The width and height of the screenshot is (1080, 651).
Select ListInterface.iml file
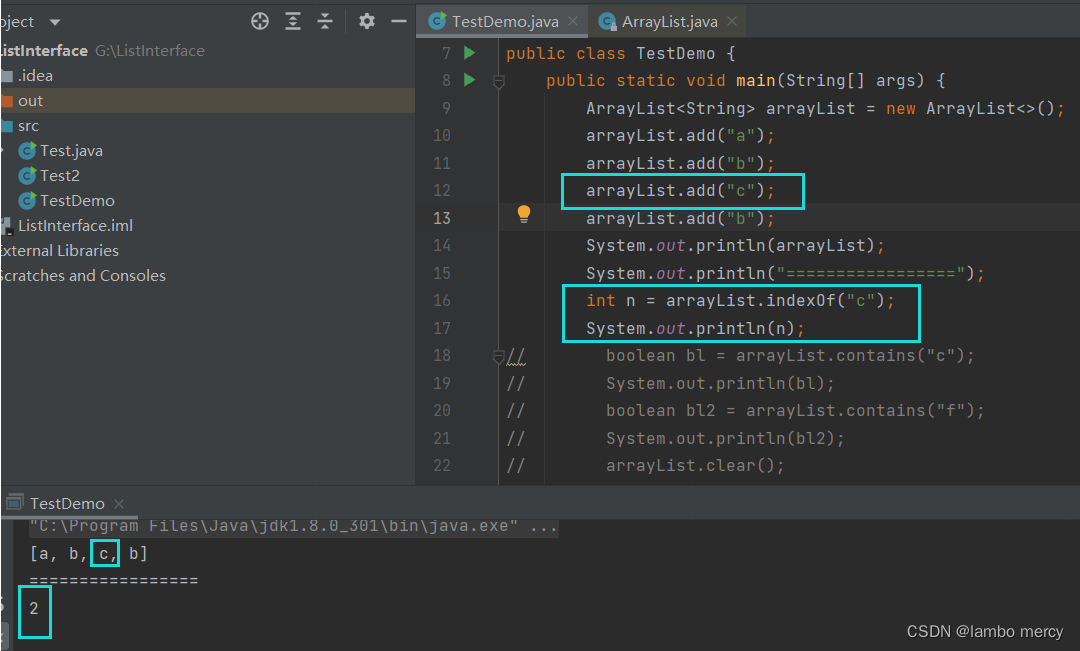75,225
